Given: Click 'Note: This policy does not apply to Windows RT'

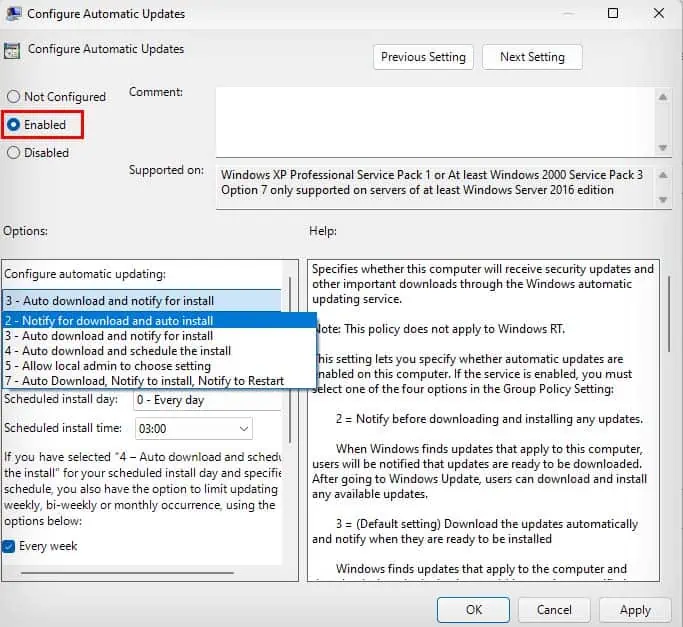Looking at the screenshot, I should click(x=439, y=329).
